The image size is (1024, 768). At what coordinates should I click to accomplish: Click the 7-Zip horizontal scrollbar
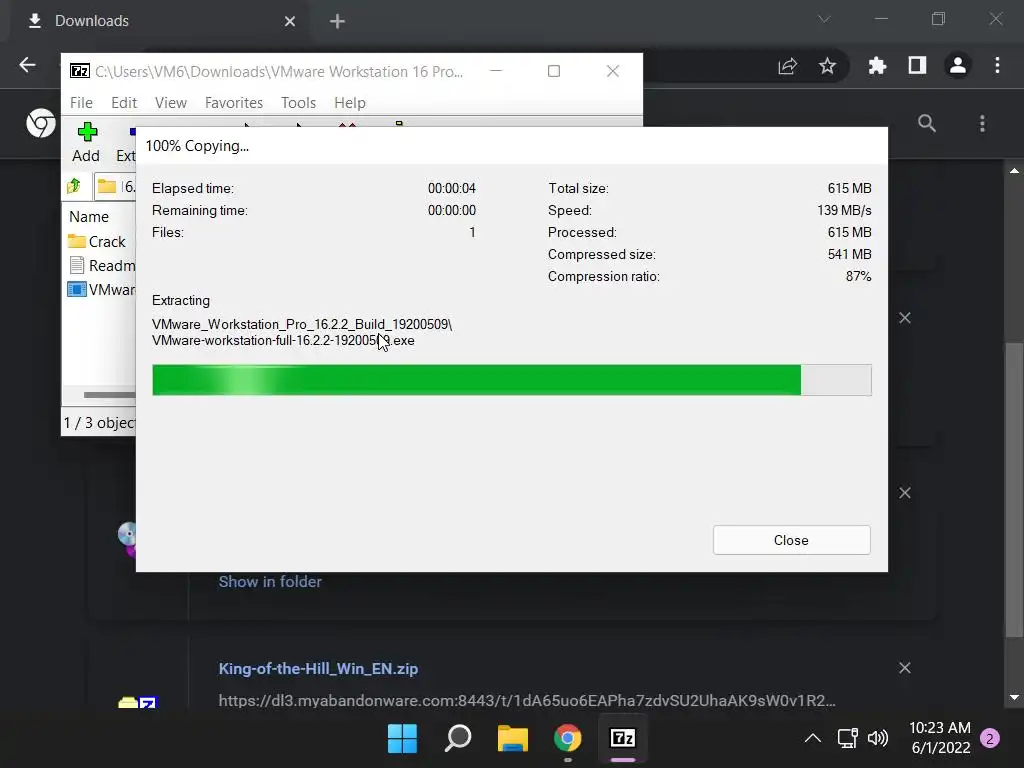tap(108, 394)
